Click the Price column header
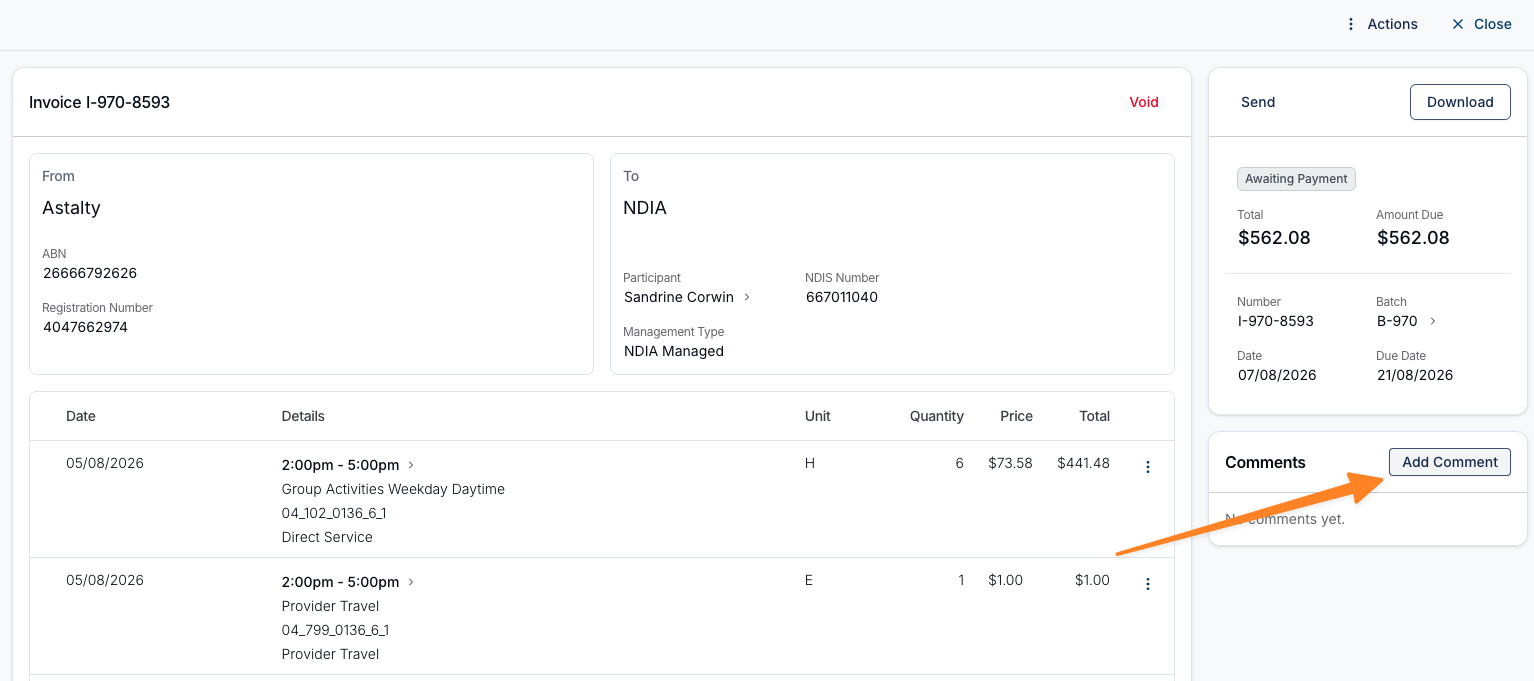This screenshot has height=681, width=1534. point(1016,416)
